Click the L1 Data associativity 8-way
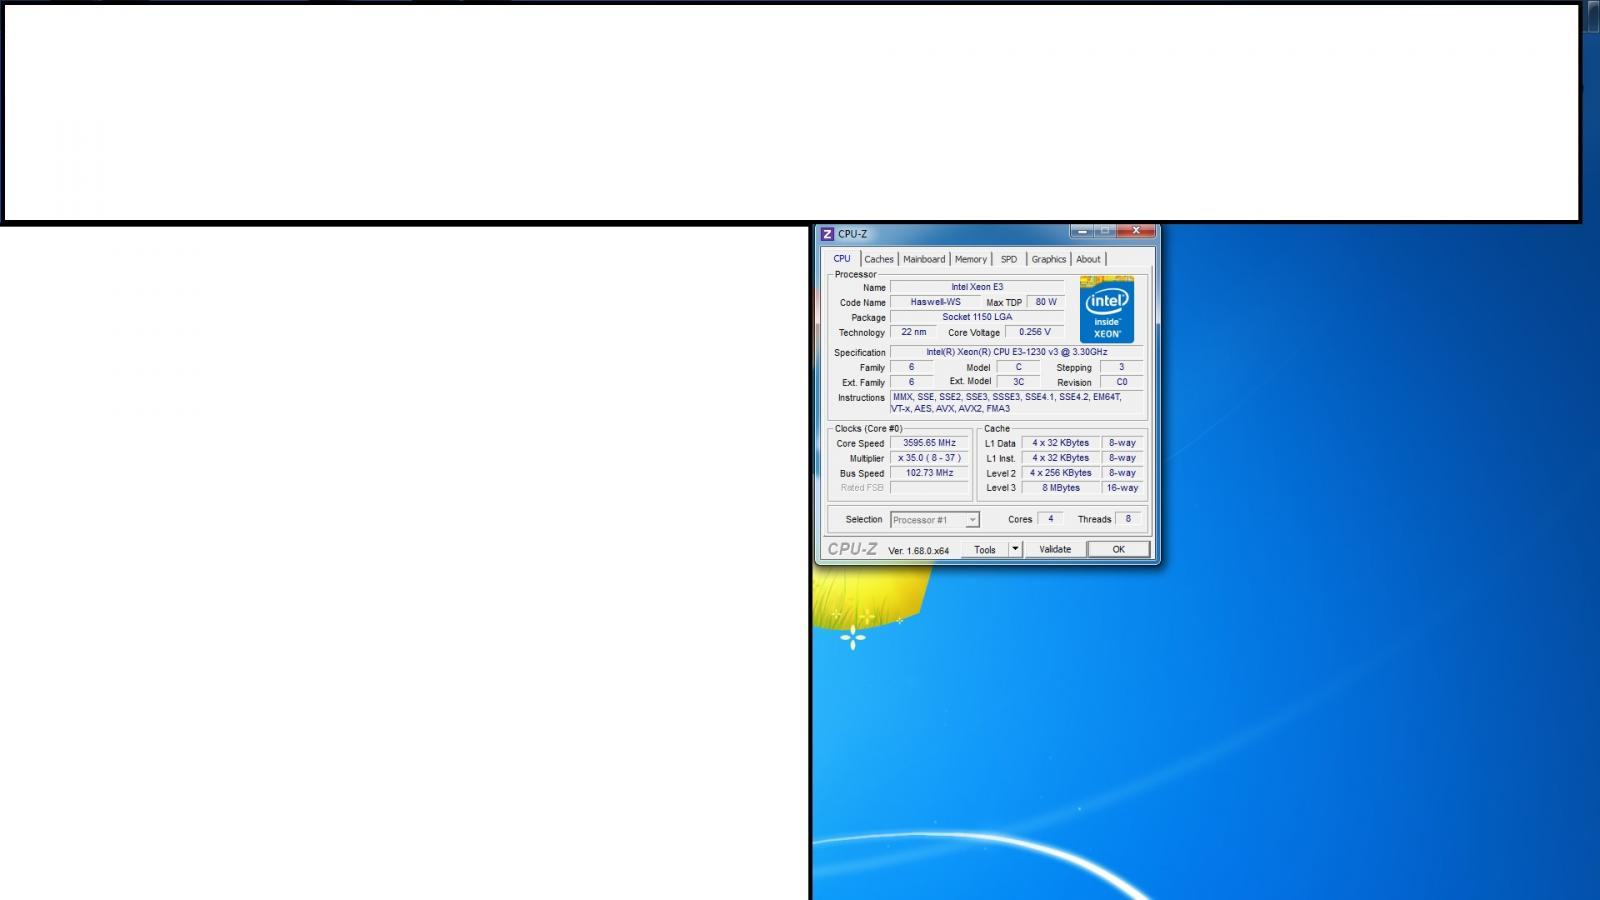Image resolution: width=1600 pixels, height=900 pixels. pos(1122,443)
